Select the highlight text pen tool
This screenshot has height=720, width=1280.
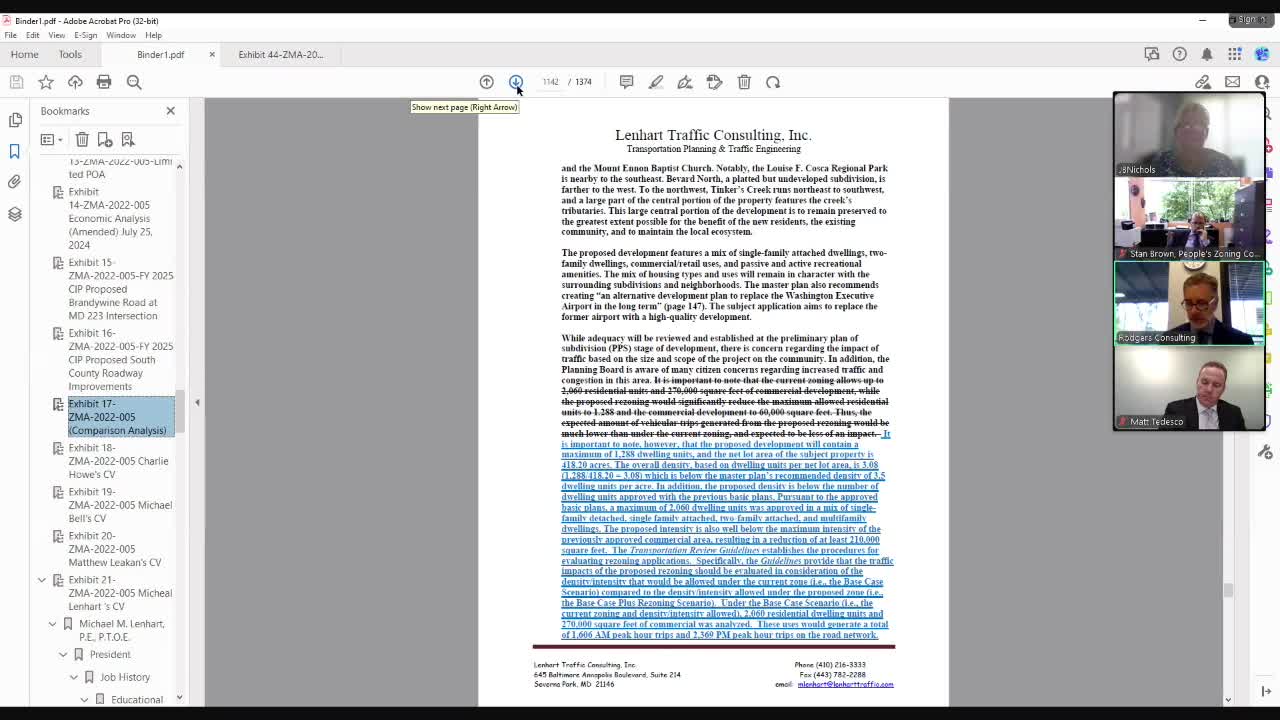pos(656,82)
